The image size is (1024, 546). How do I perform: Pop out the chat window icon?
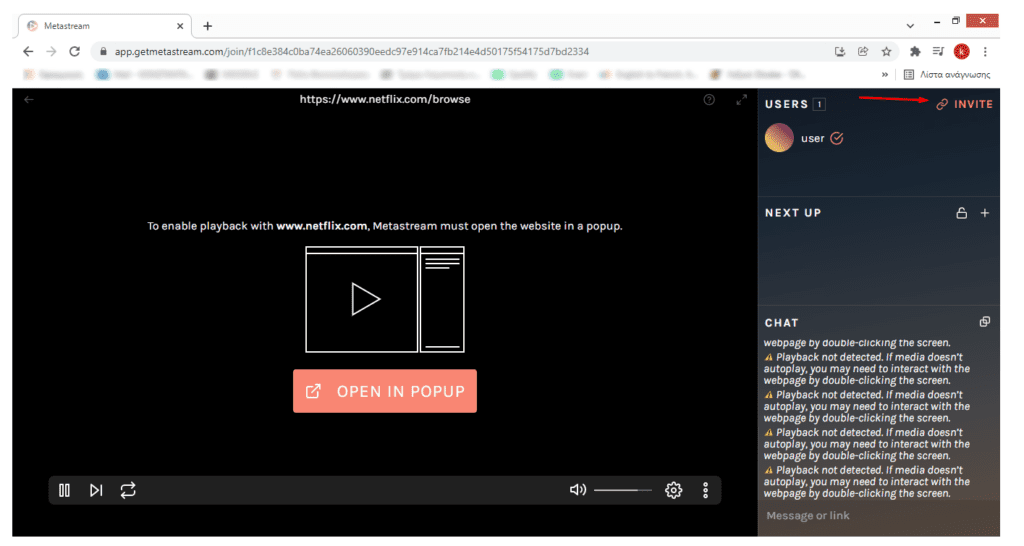[985, 321]
